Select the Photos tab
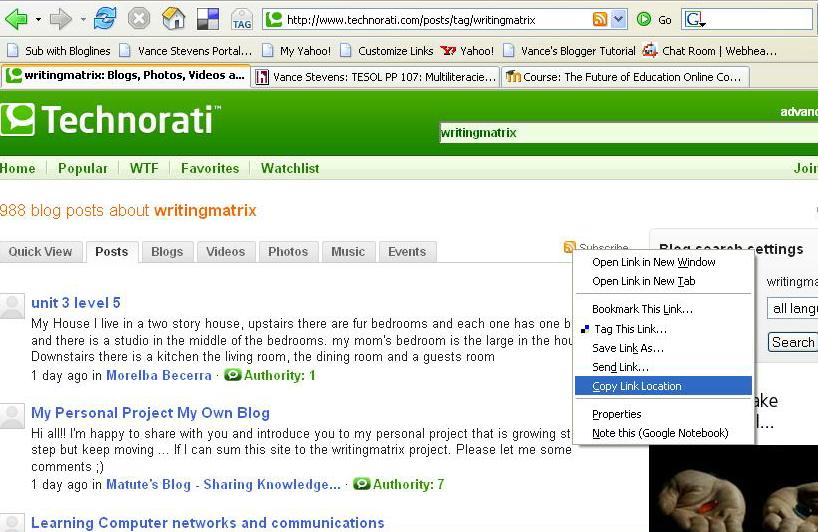The height and width of the screenshot is (532, 818). click(288, 251)
